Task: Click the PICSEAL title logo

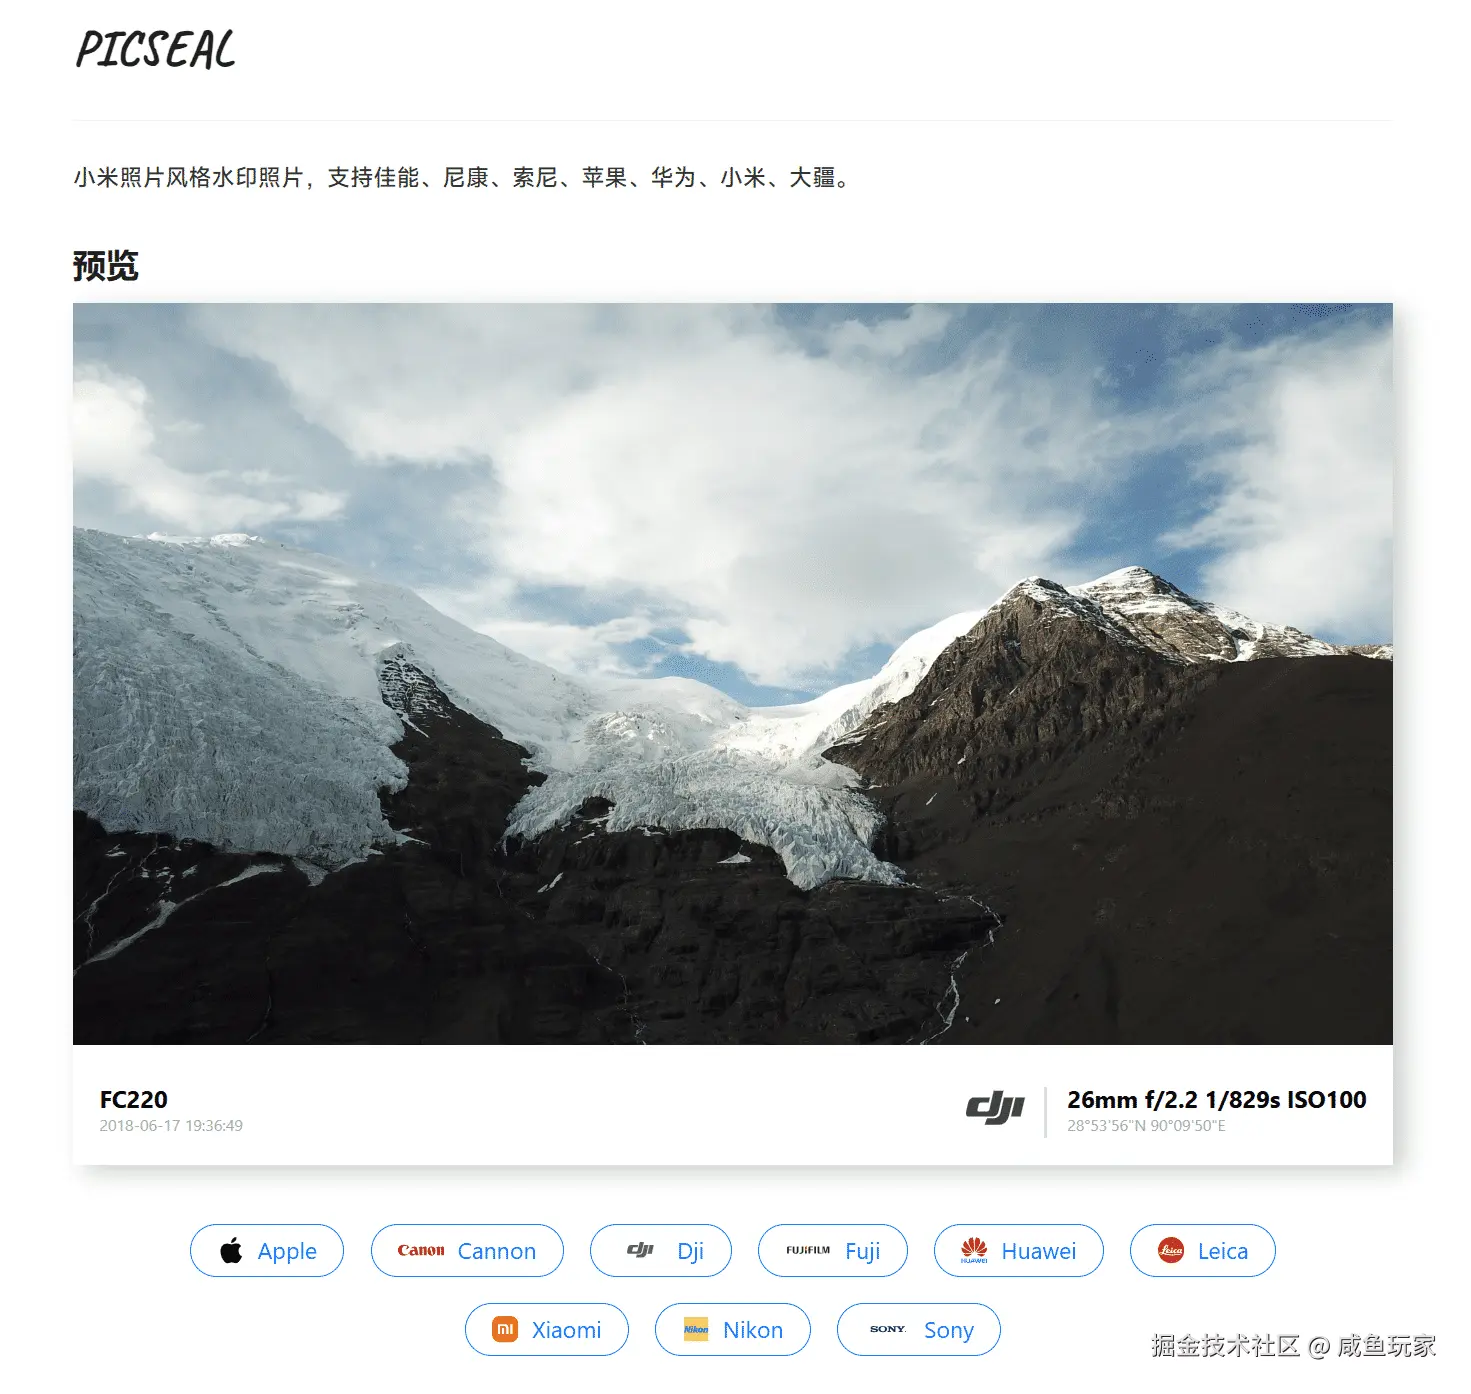Action: (x=156, y=50)
